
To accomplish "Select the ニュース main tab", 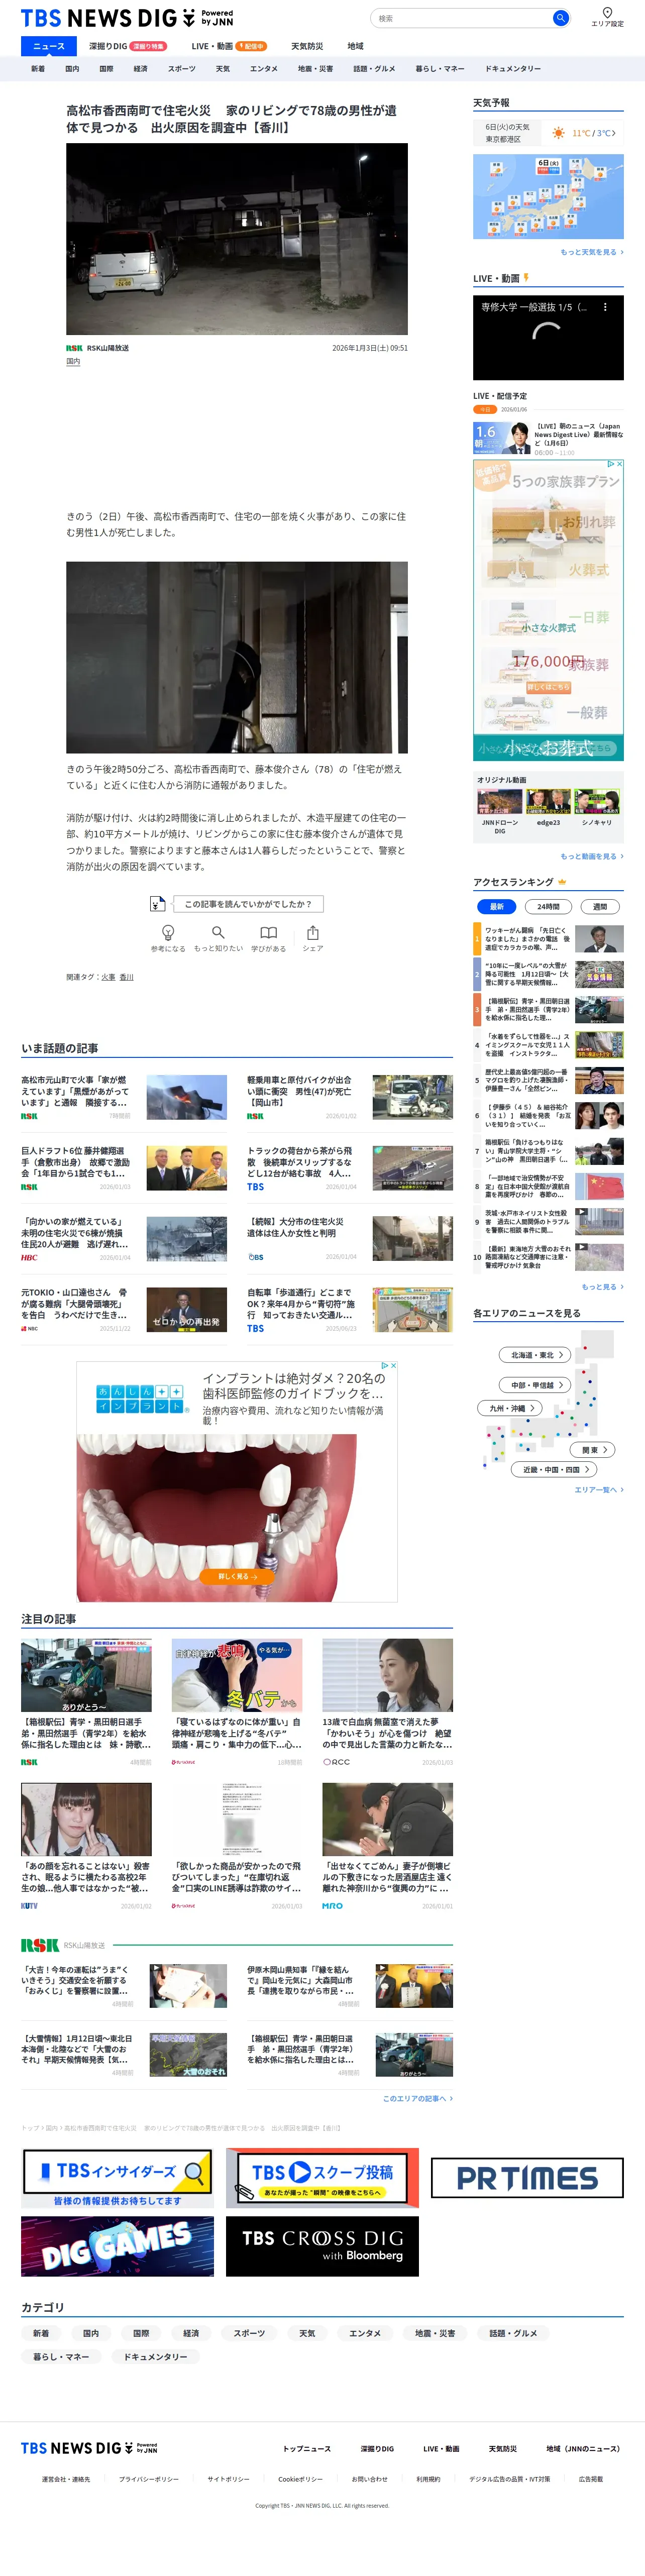I will (49, 46).
